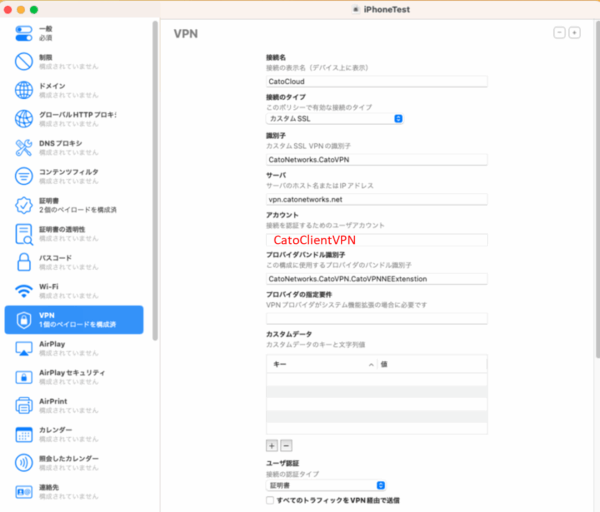Screen dimensions: 600x512
Task: Click the カレンダー calendar icon
Action: [x=25, y=434]
